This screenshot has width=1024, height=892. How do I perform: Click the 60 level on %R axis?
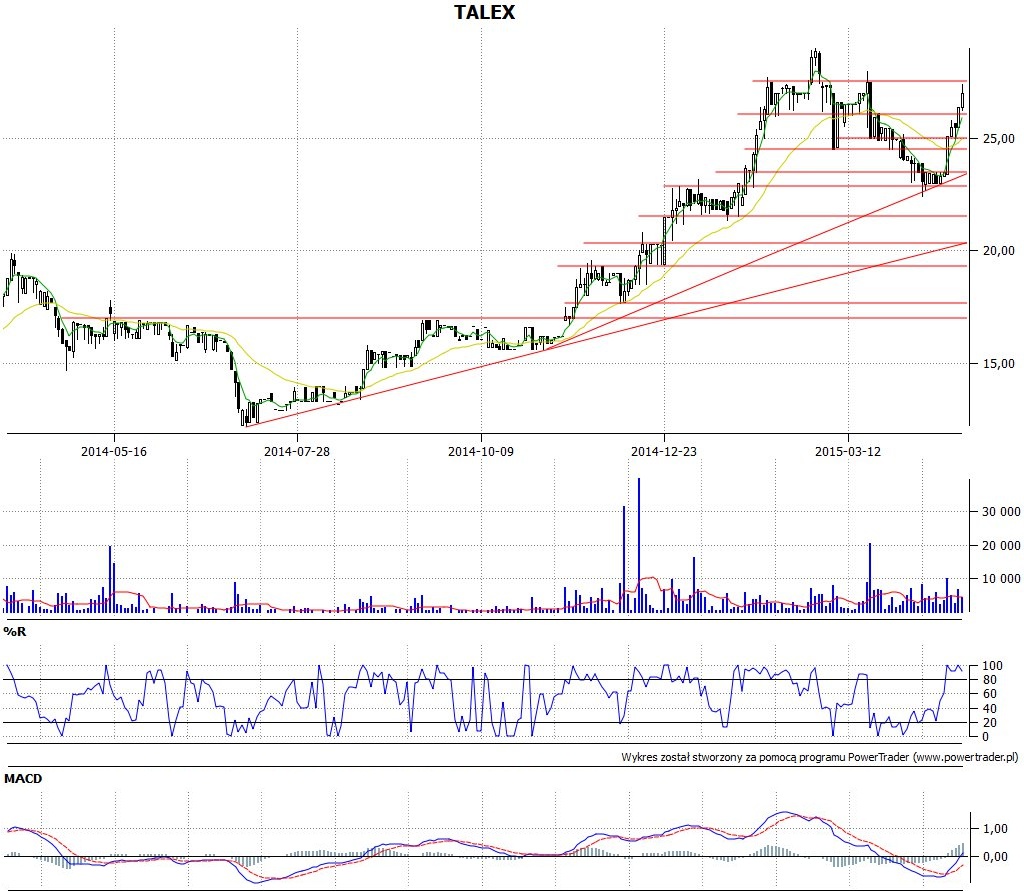click(990, 694)
